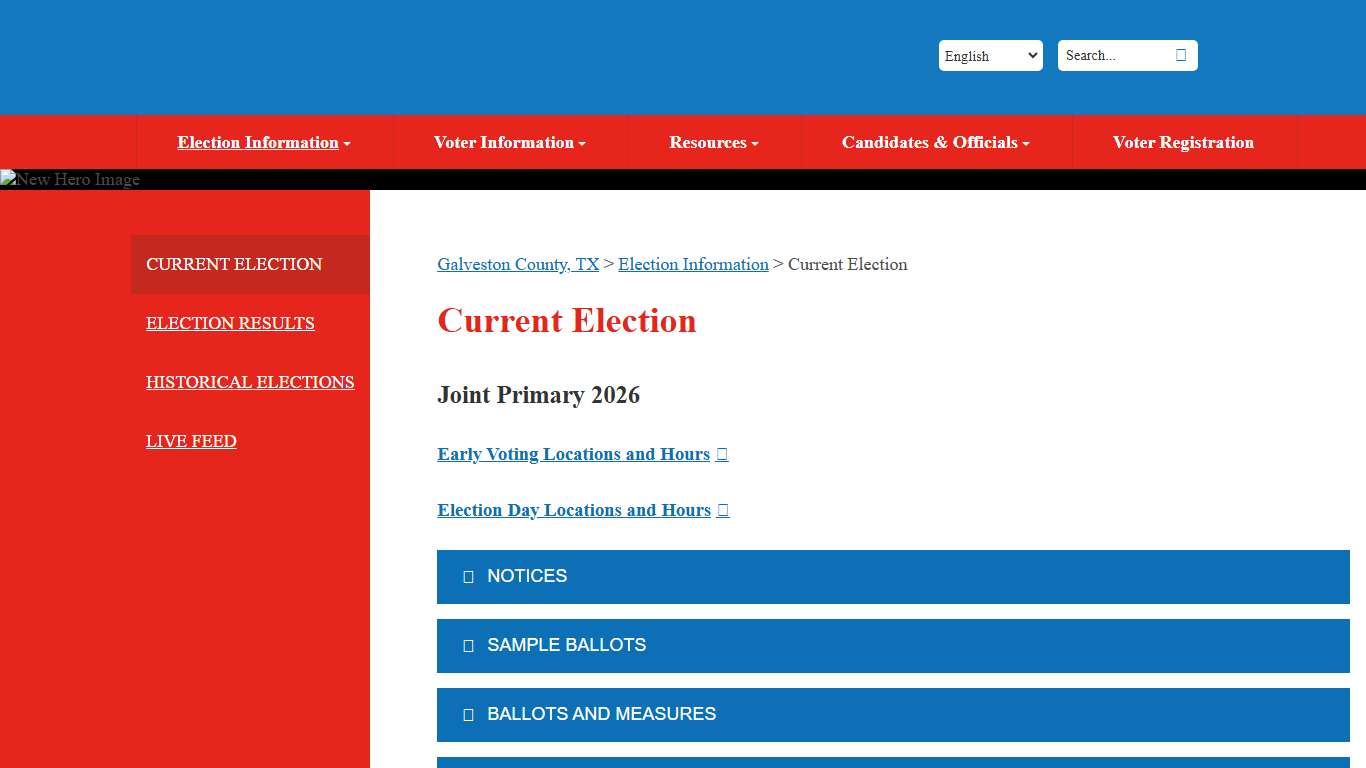Click the expand icon on NOTICES bar

[468, 576]
